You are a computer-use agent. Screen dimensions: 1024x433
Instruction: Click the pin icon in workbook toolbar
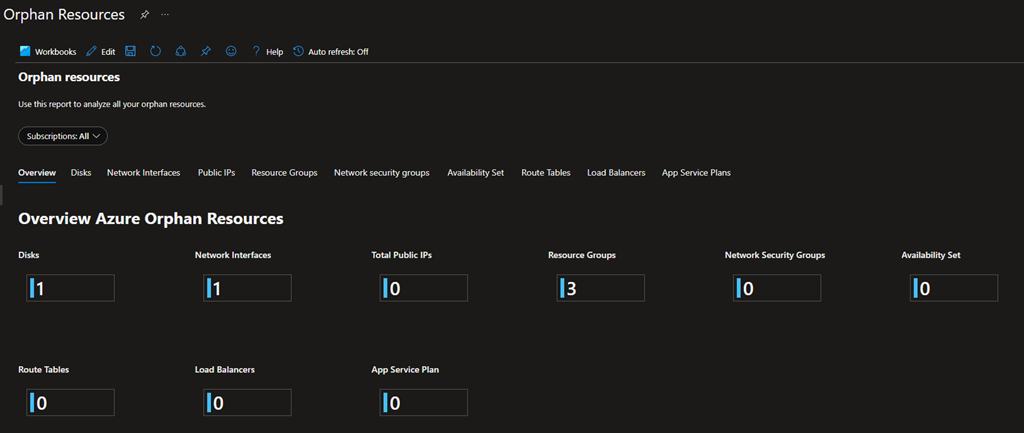click(x=206, y=51)
